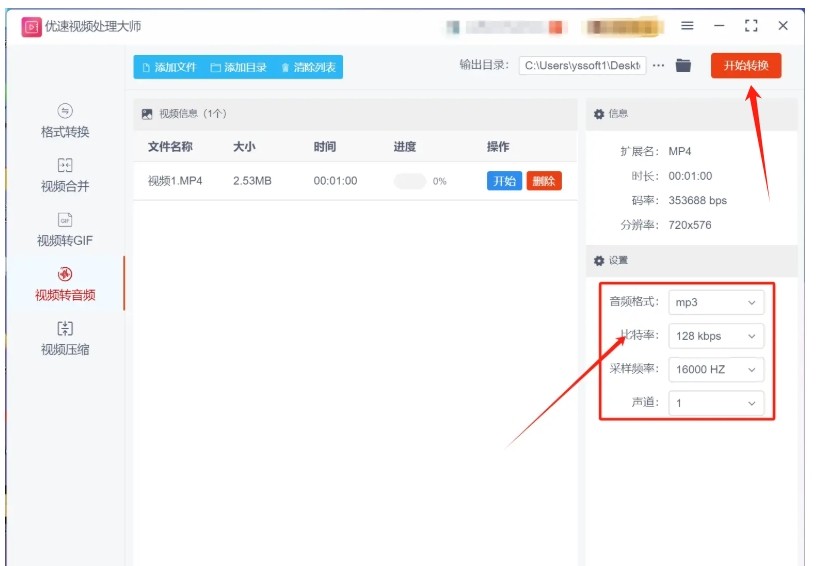Open the 比特率 128 kbps dropdown
This screenshot has height=566, width=821.
[x=716, y=336]
